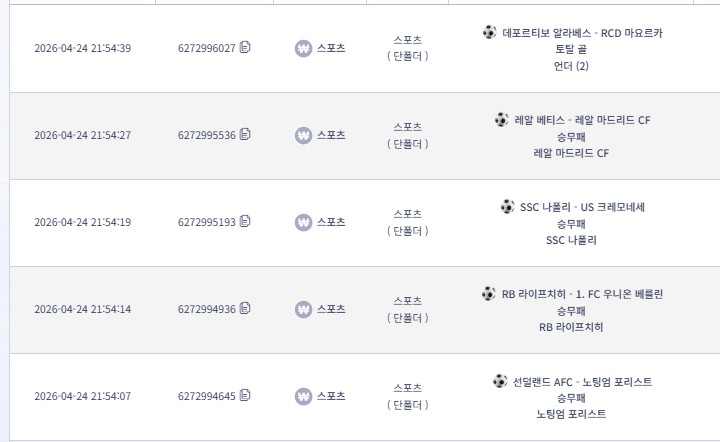Click soccer ball icon for 레알 베티스 match
This screenshot has width=720, height=442.
(x=501, y=119)
